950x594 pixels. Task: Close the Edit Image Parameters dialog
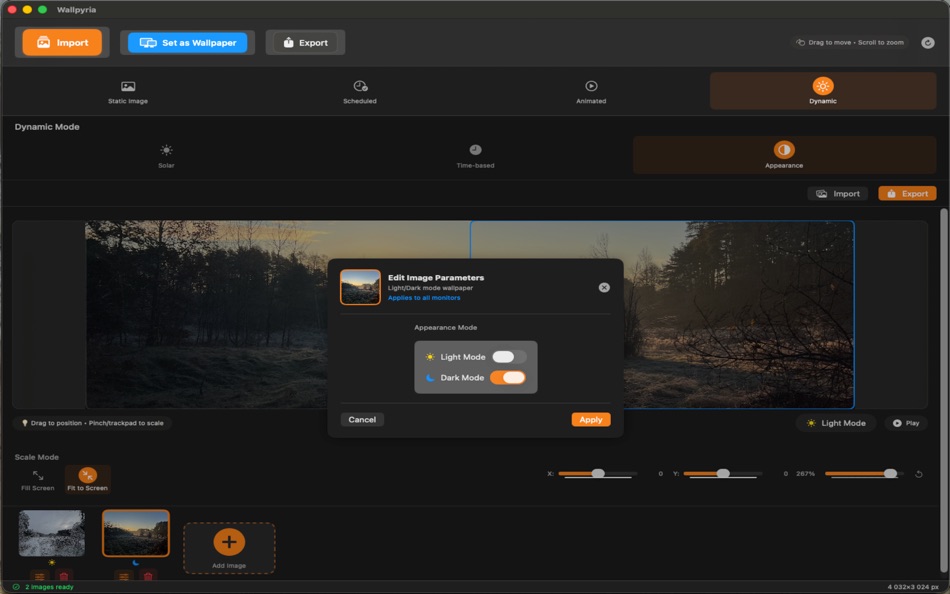[x=604, y=287]
